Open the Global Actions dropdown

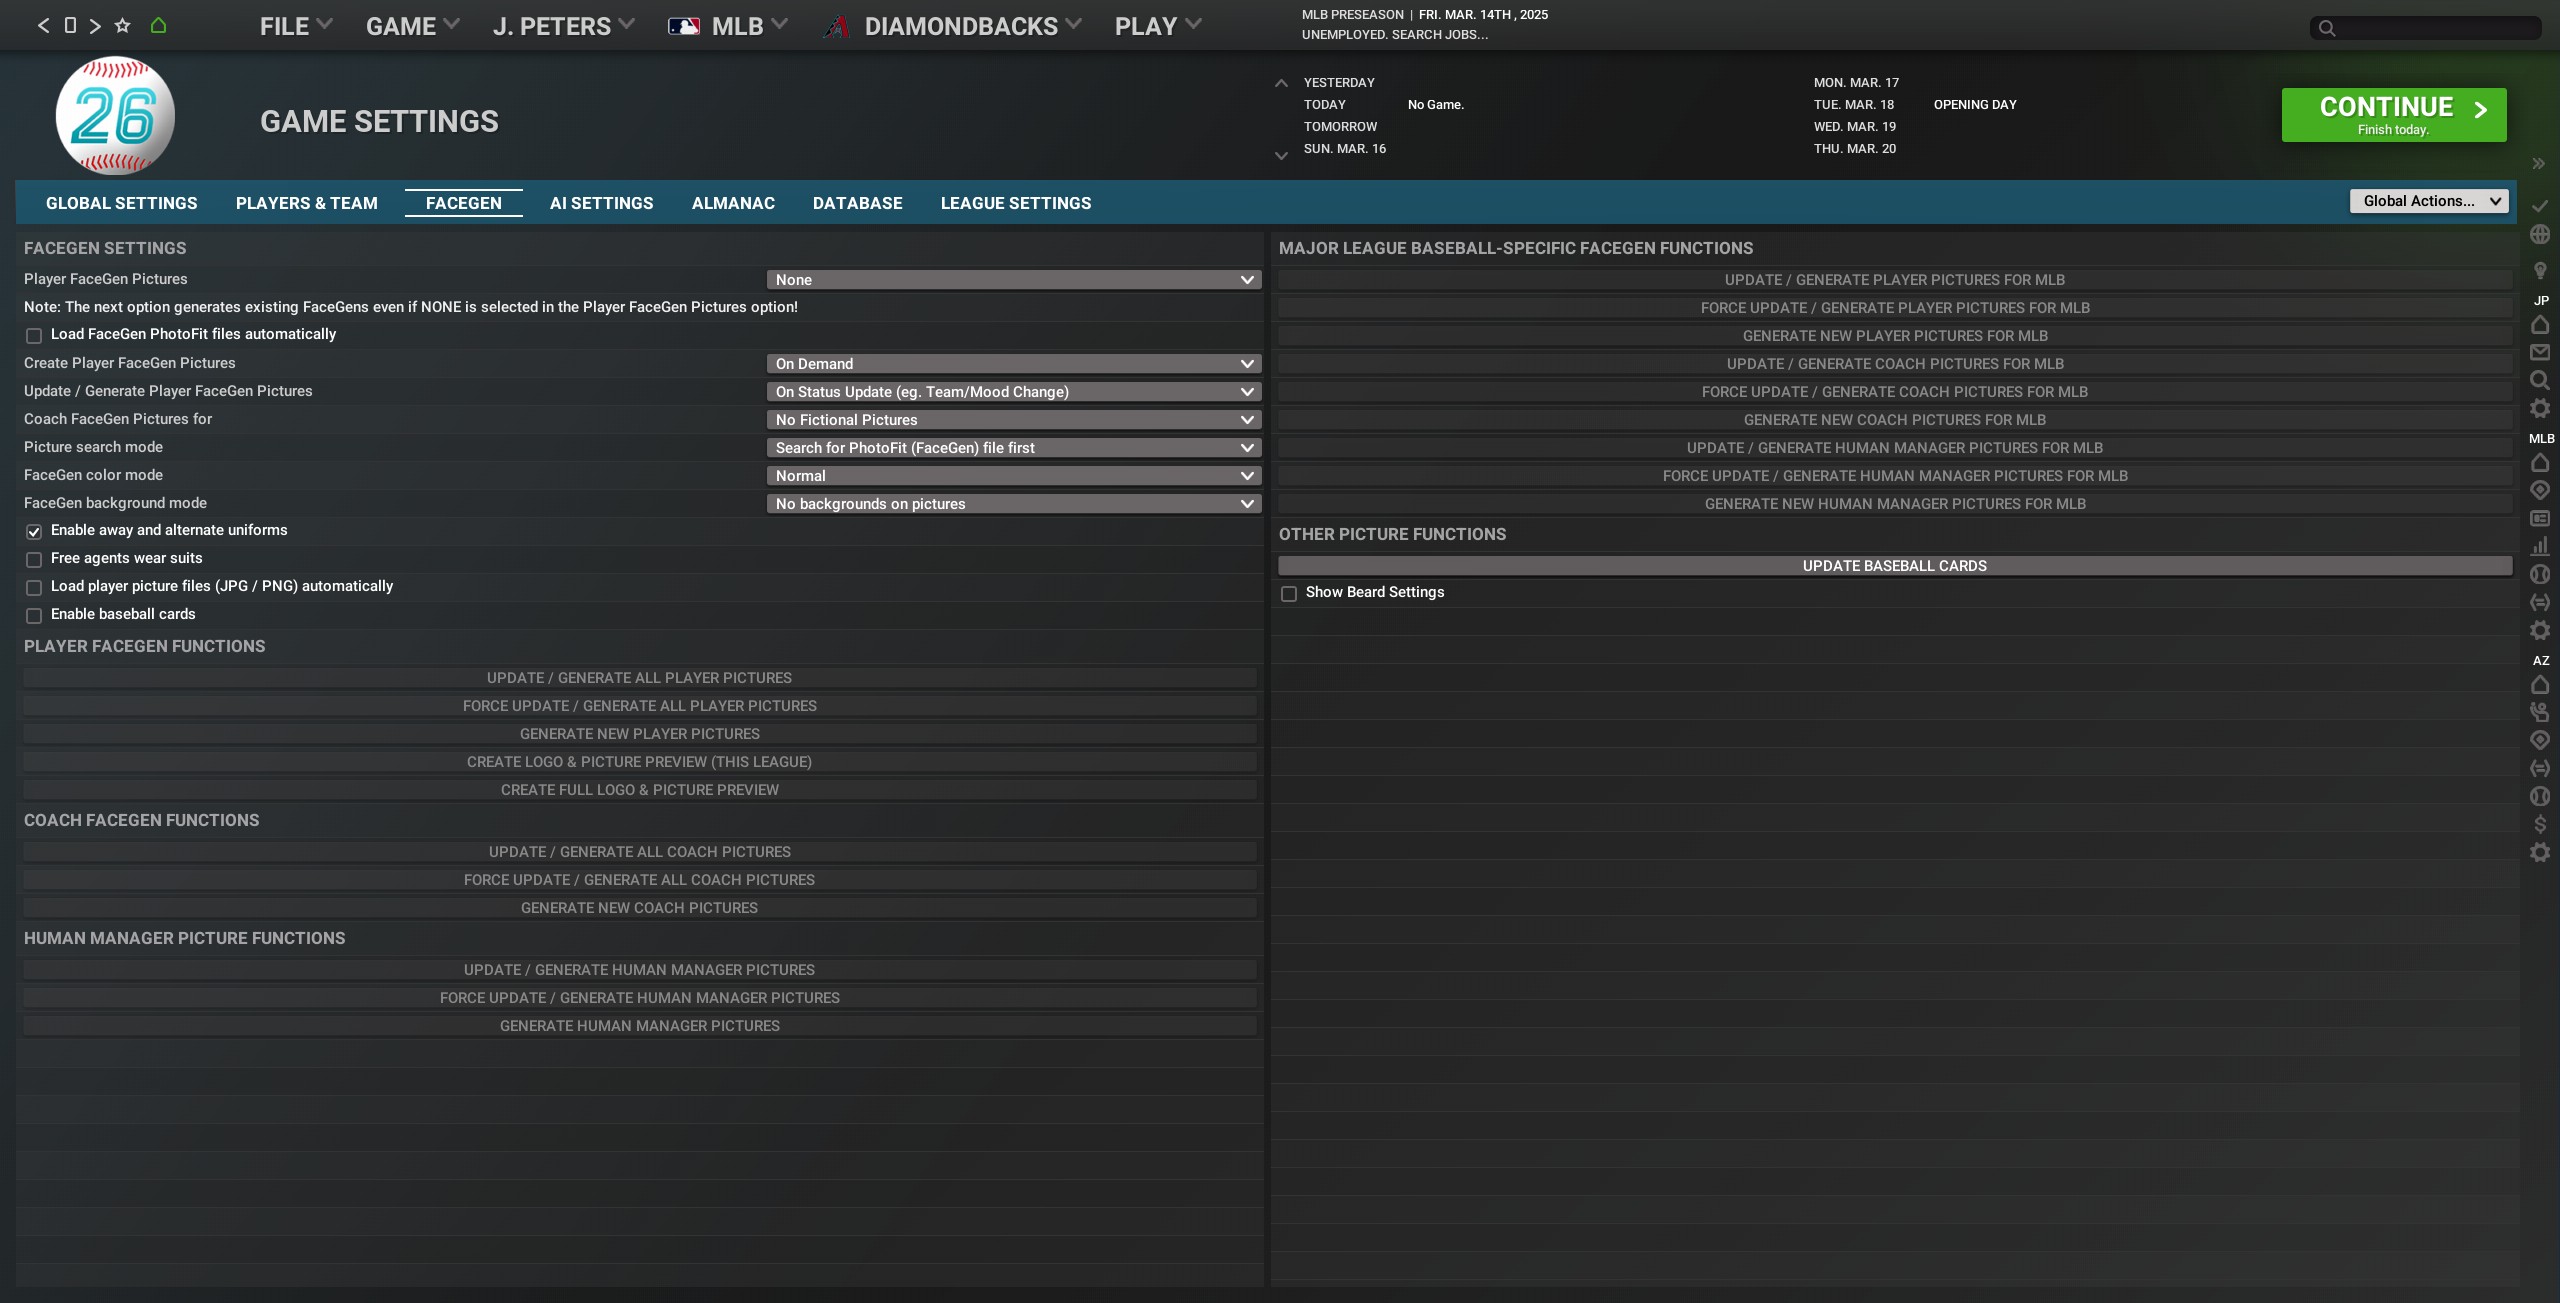(2428, 201)
